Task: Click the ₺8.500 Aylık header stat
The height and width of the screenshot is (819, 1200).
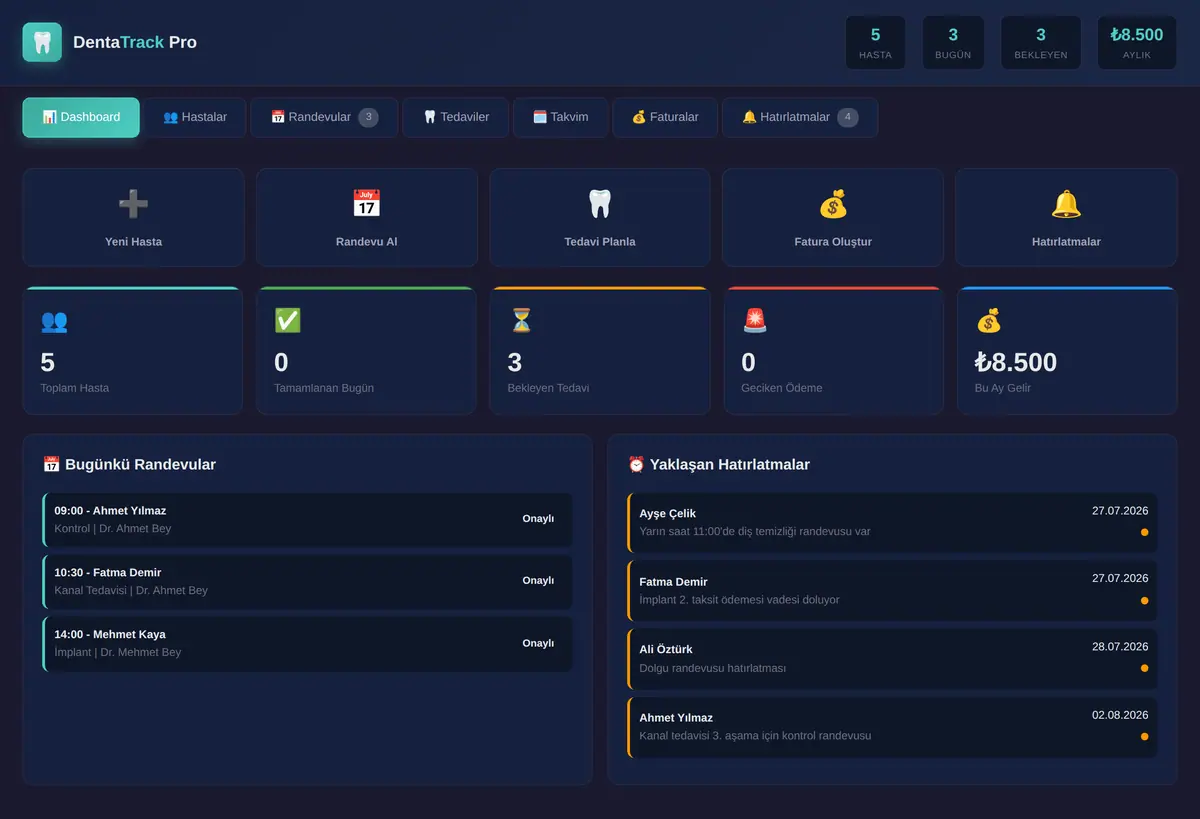Action: [x=1136, y=42]
